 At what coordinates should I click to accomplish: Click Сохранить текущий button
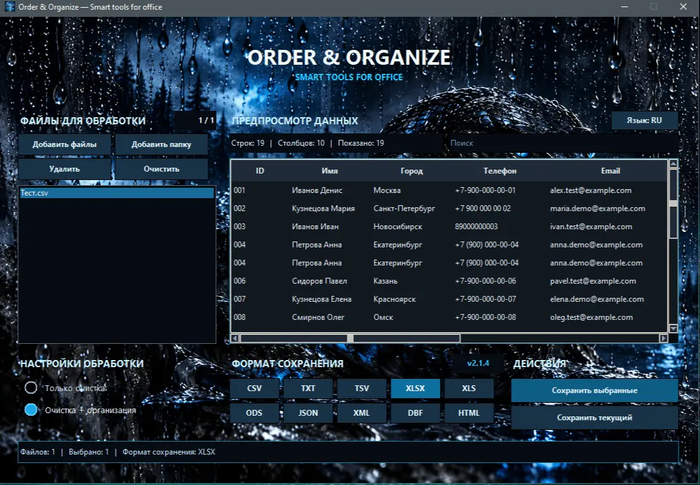(x=594, y=418)
